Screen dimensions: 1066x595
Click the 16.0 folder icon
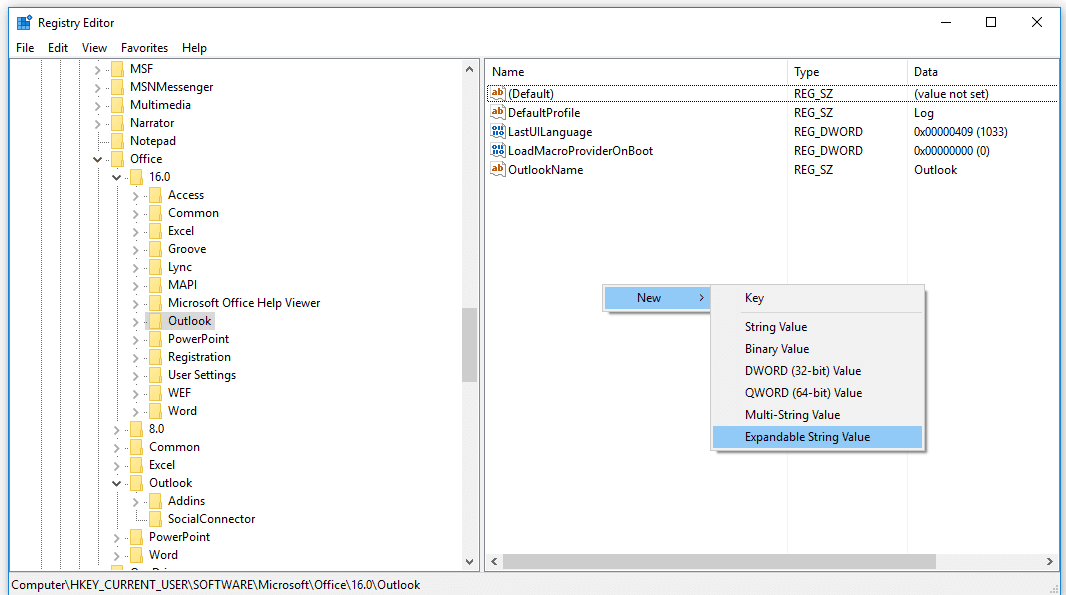[136, 177]
